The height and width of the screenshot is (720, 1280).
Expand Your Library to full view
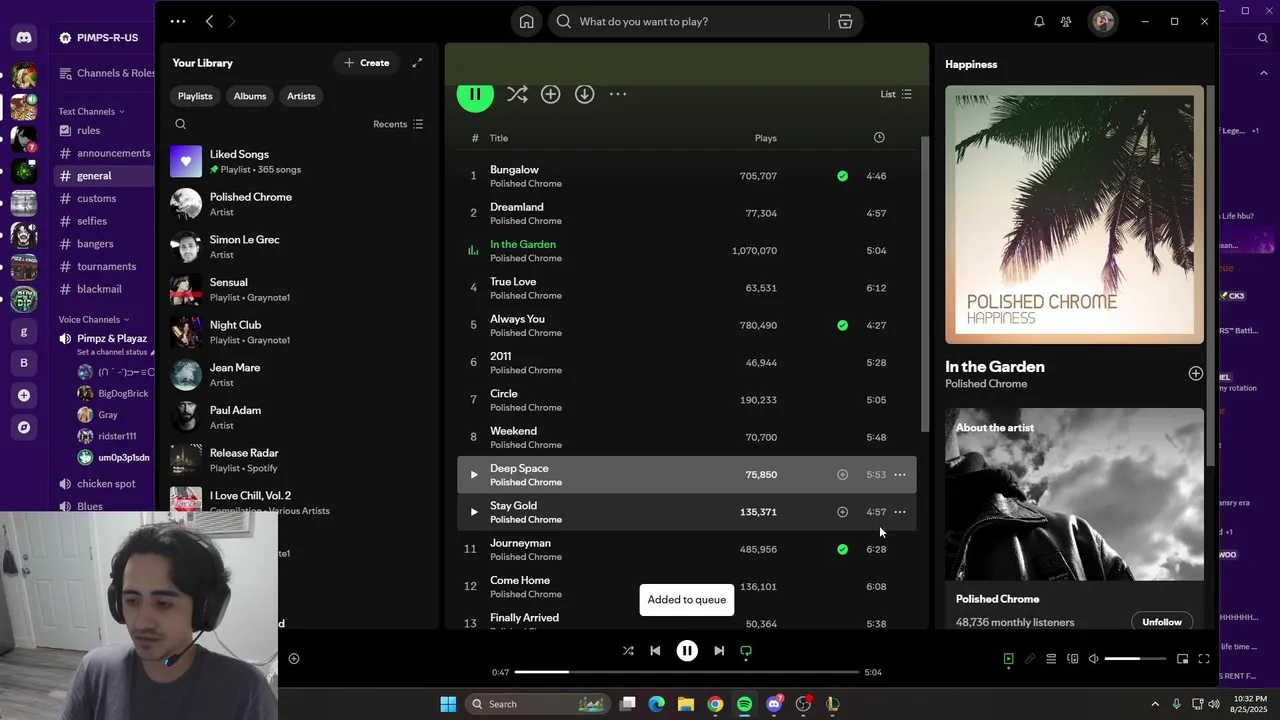pos(417,62)
